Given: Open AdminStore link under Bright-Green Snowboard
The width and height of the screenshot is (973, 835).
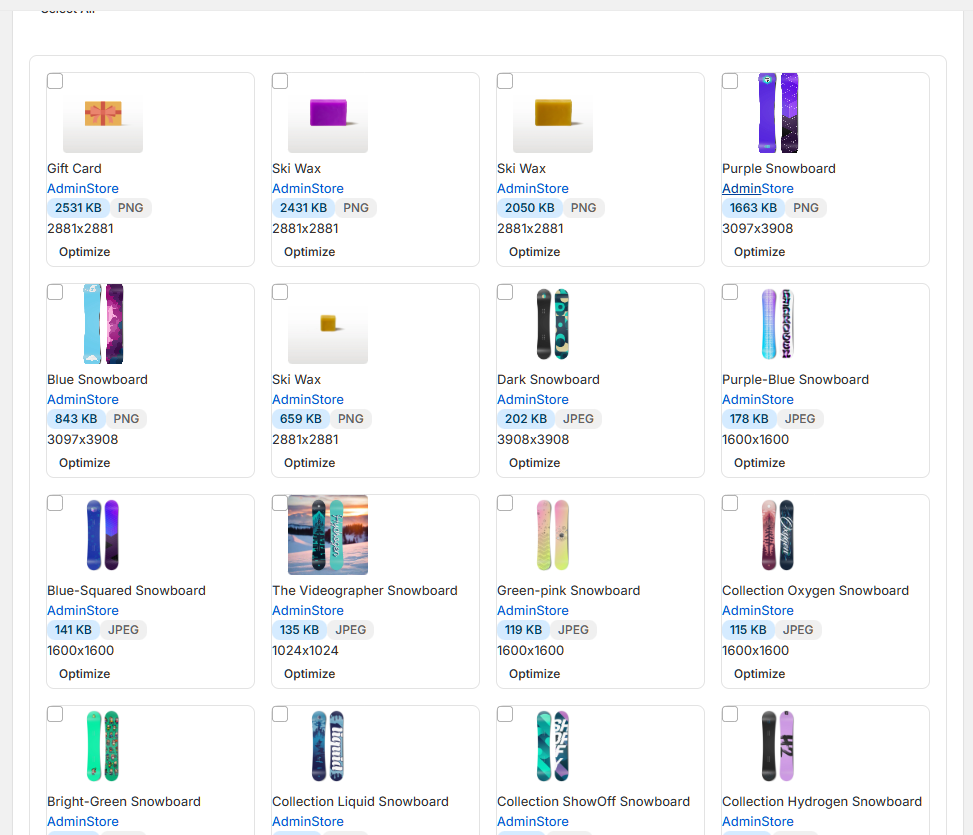Looking at the screenshot, I should pyautogui.click(x=83, y=821).
